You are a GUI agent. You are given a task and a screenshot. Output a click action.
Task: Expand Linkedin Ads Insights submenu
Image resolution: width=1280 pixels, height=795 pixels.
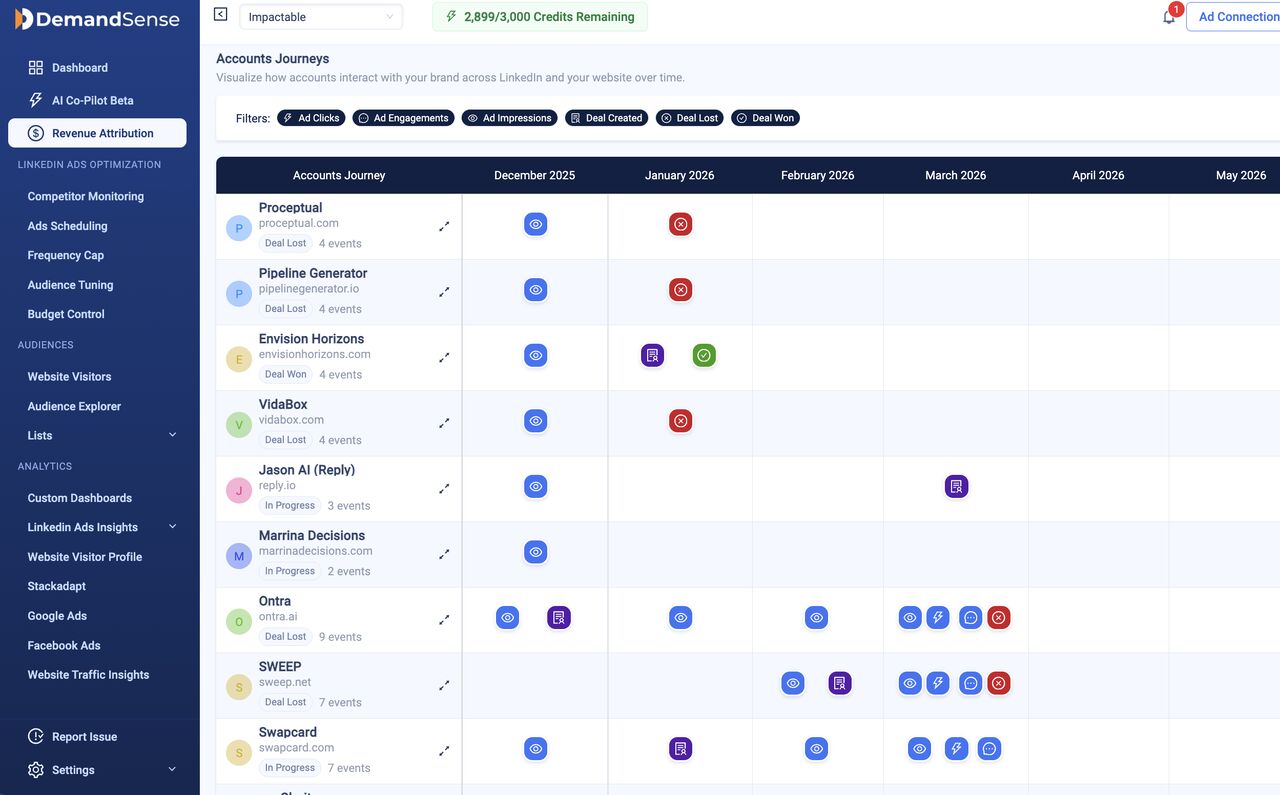pyautogui.click(x=172, y=527)
